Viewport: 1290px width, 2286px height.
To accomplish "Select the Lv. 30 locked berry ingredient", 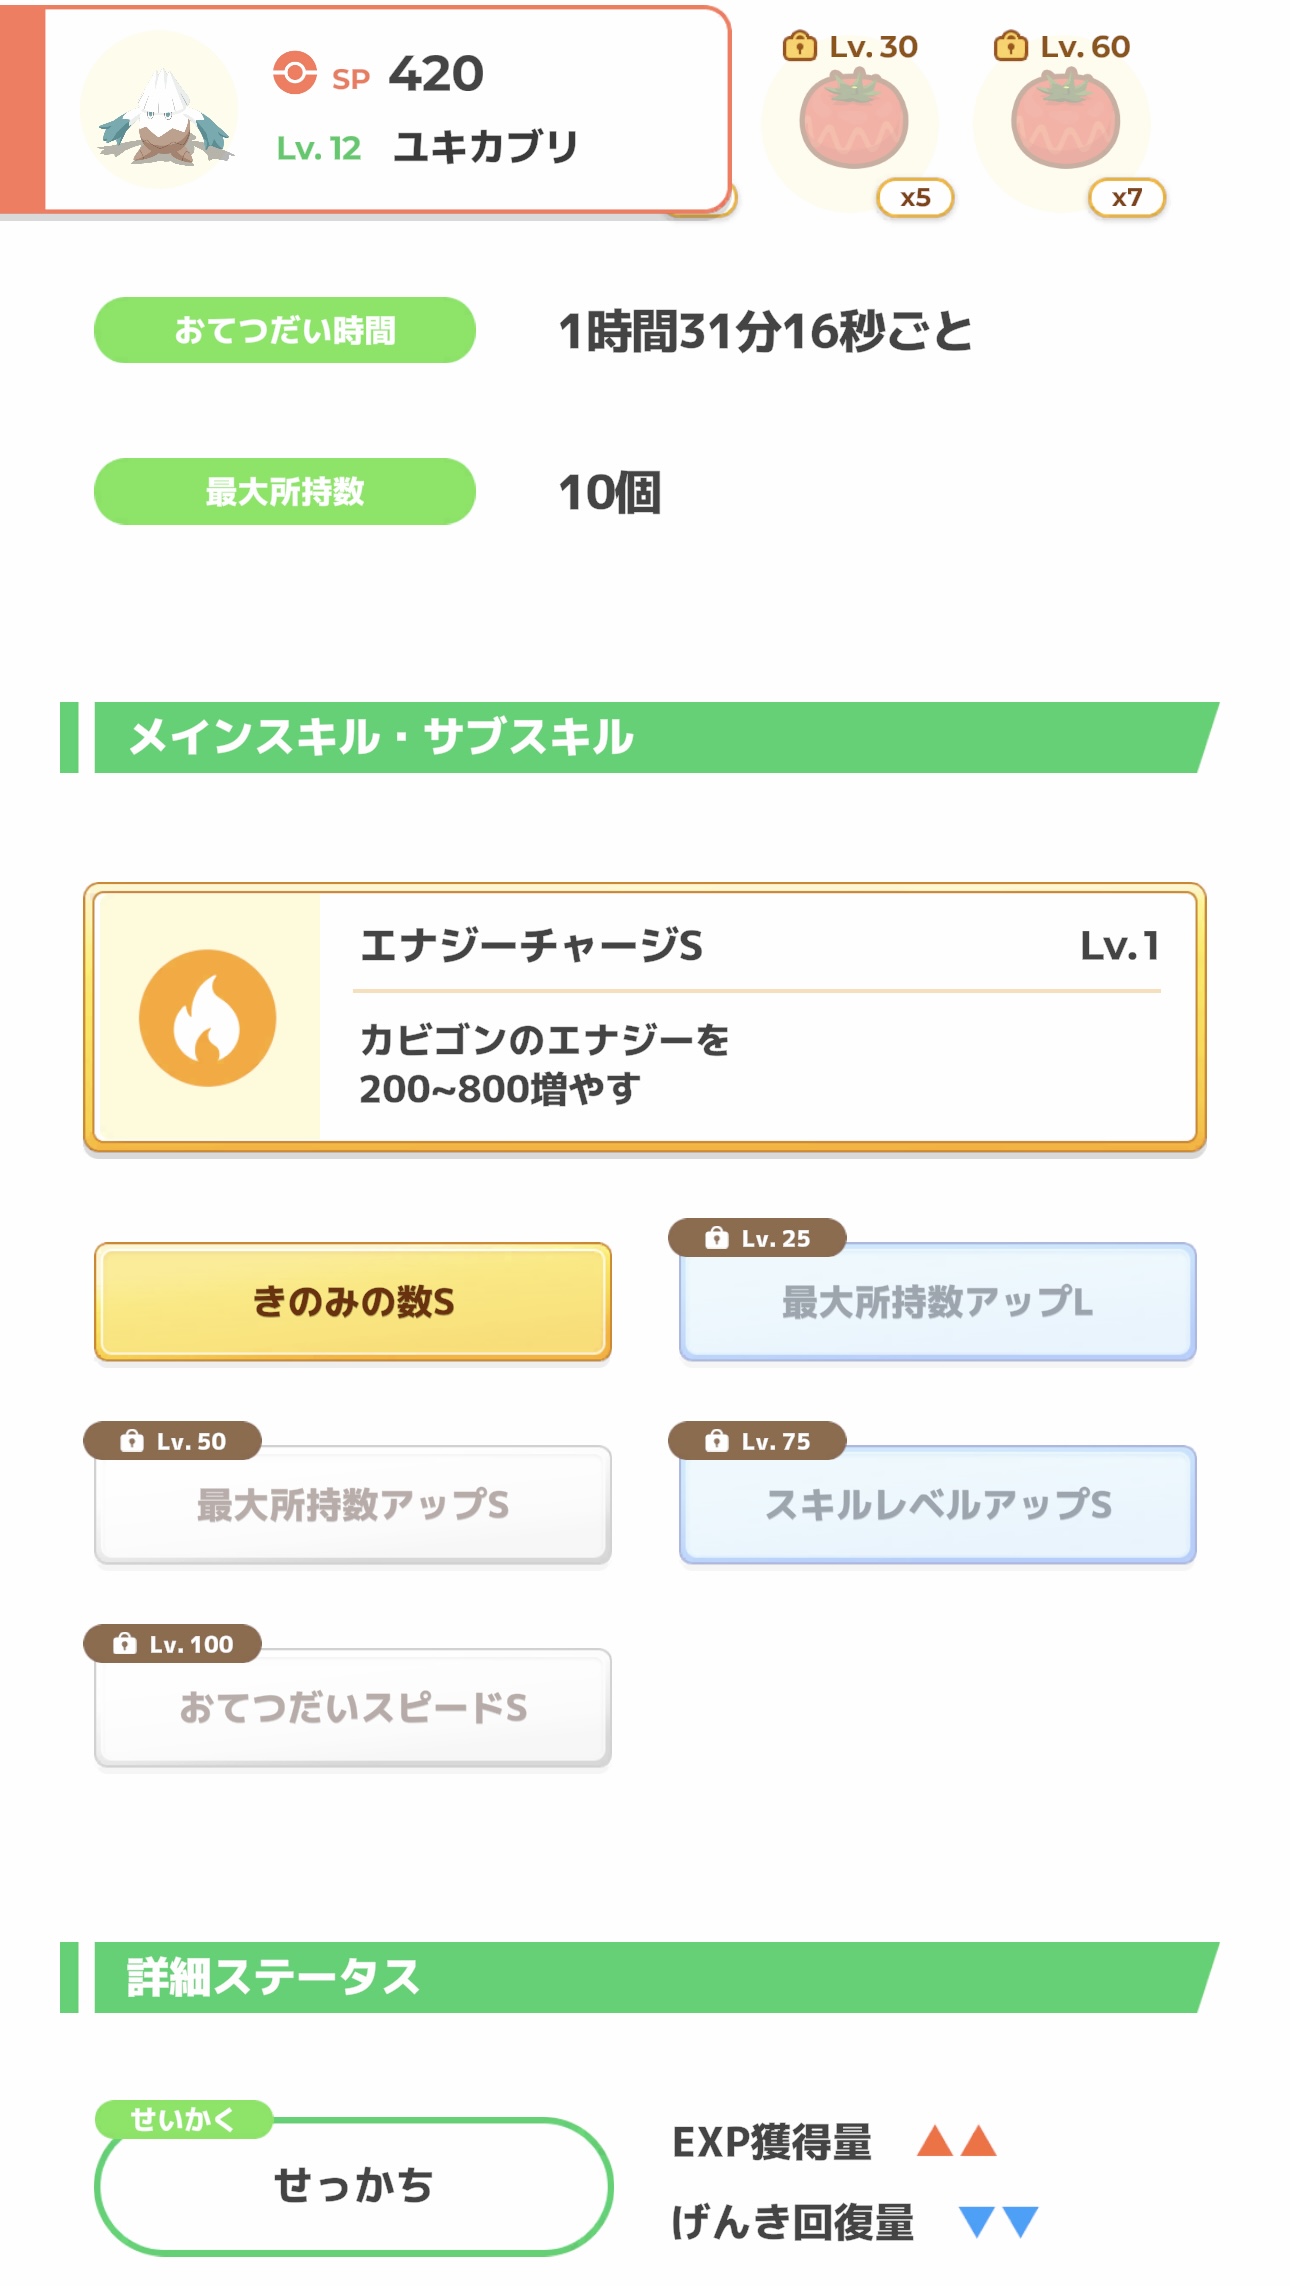I will pyautogui.click(x=853, y=120).
